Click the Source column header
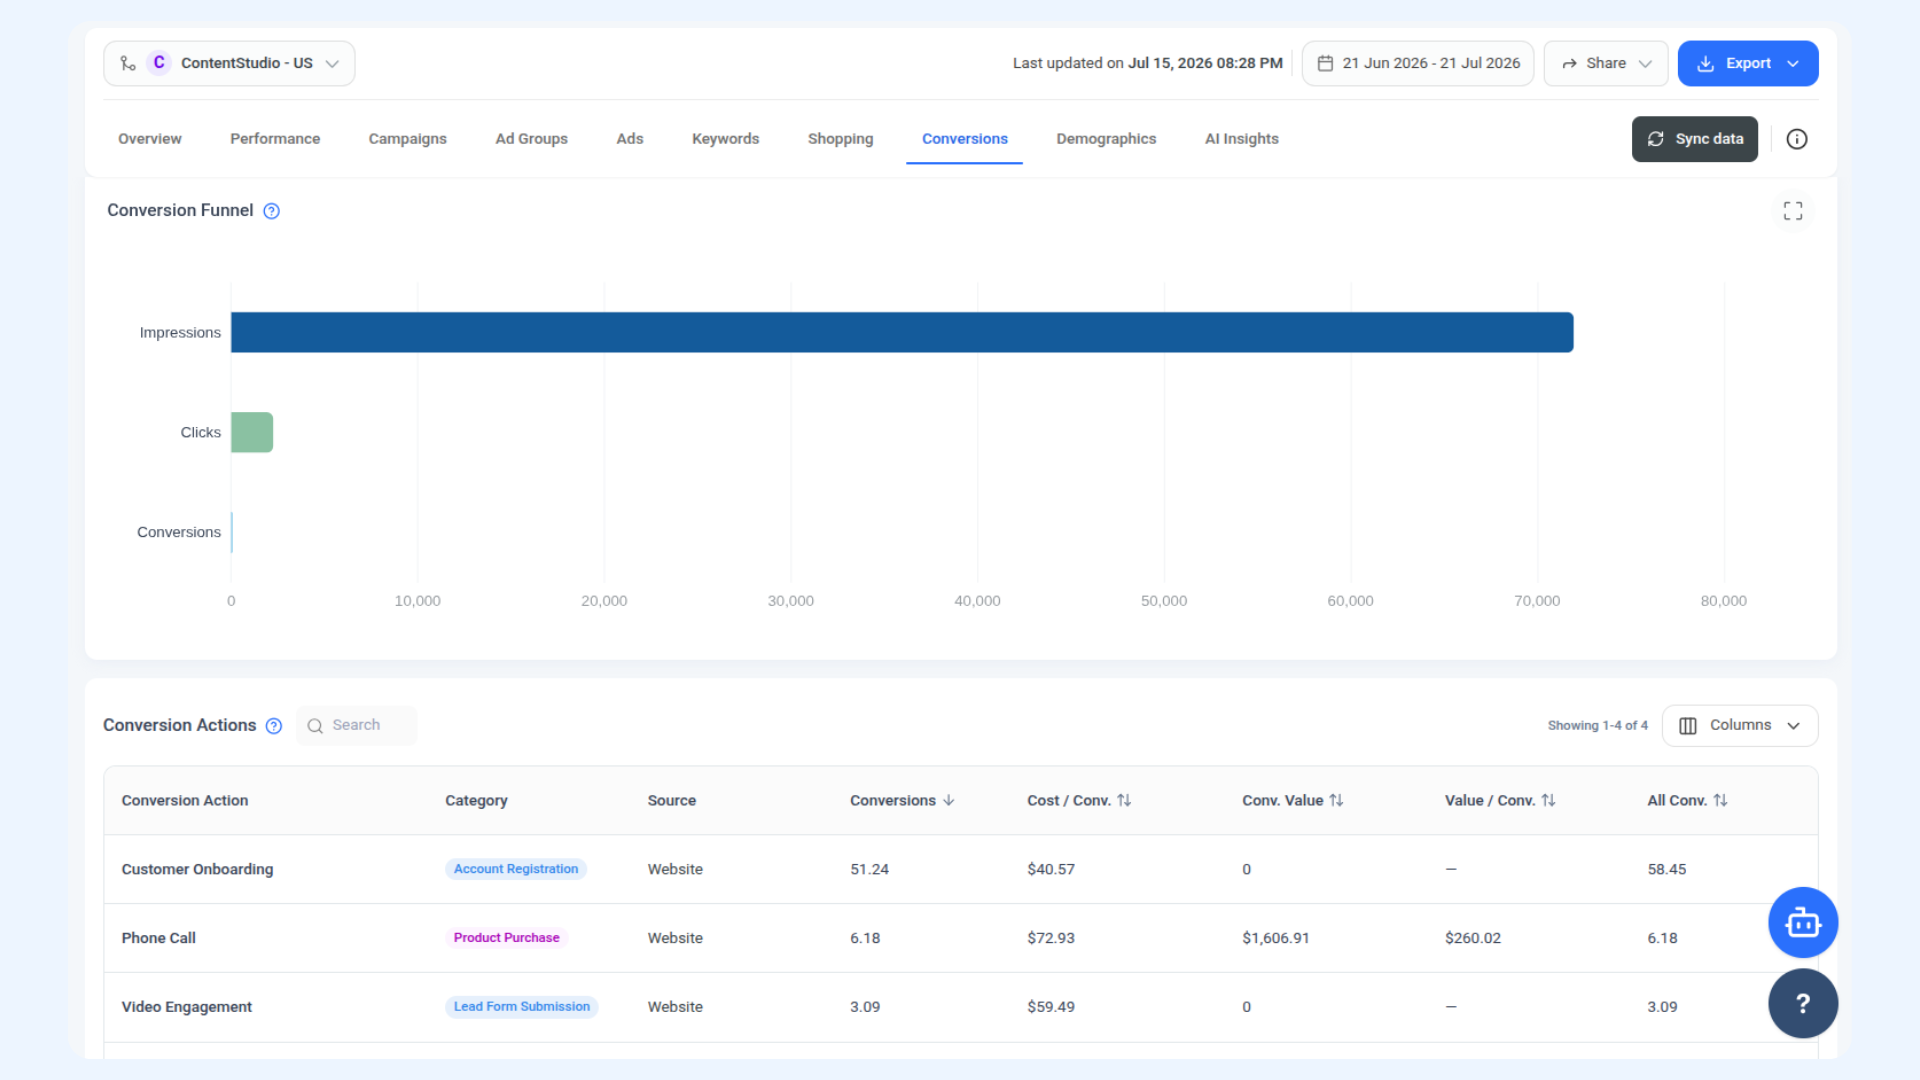This screenshot has width=1920, height=1080. point(672,801)
